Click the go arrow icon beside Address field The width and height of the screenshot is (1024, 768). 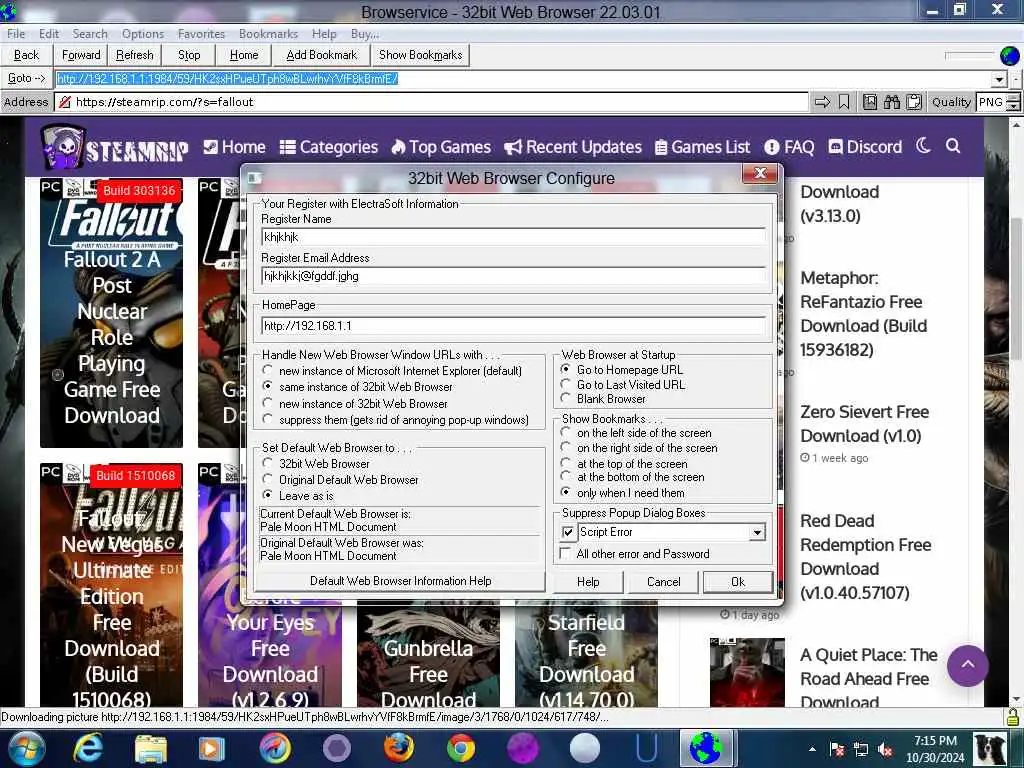[823, 102]
